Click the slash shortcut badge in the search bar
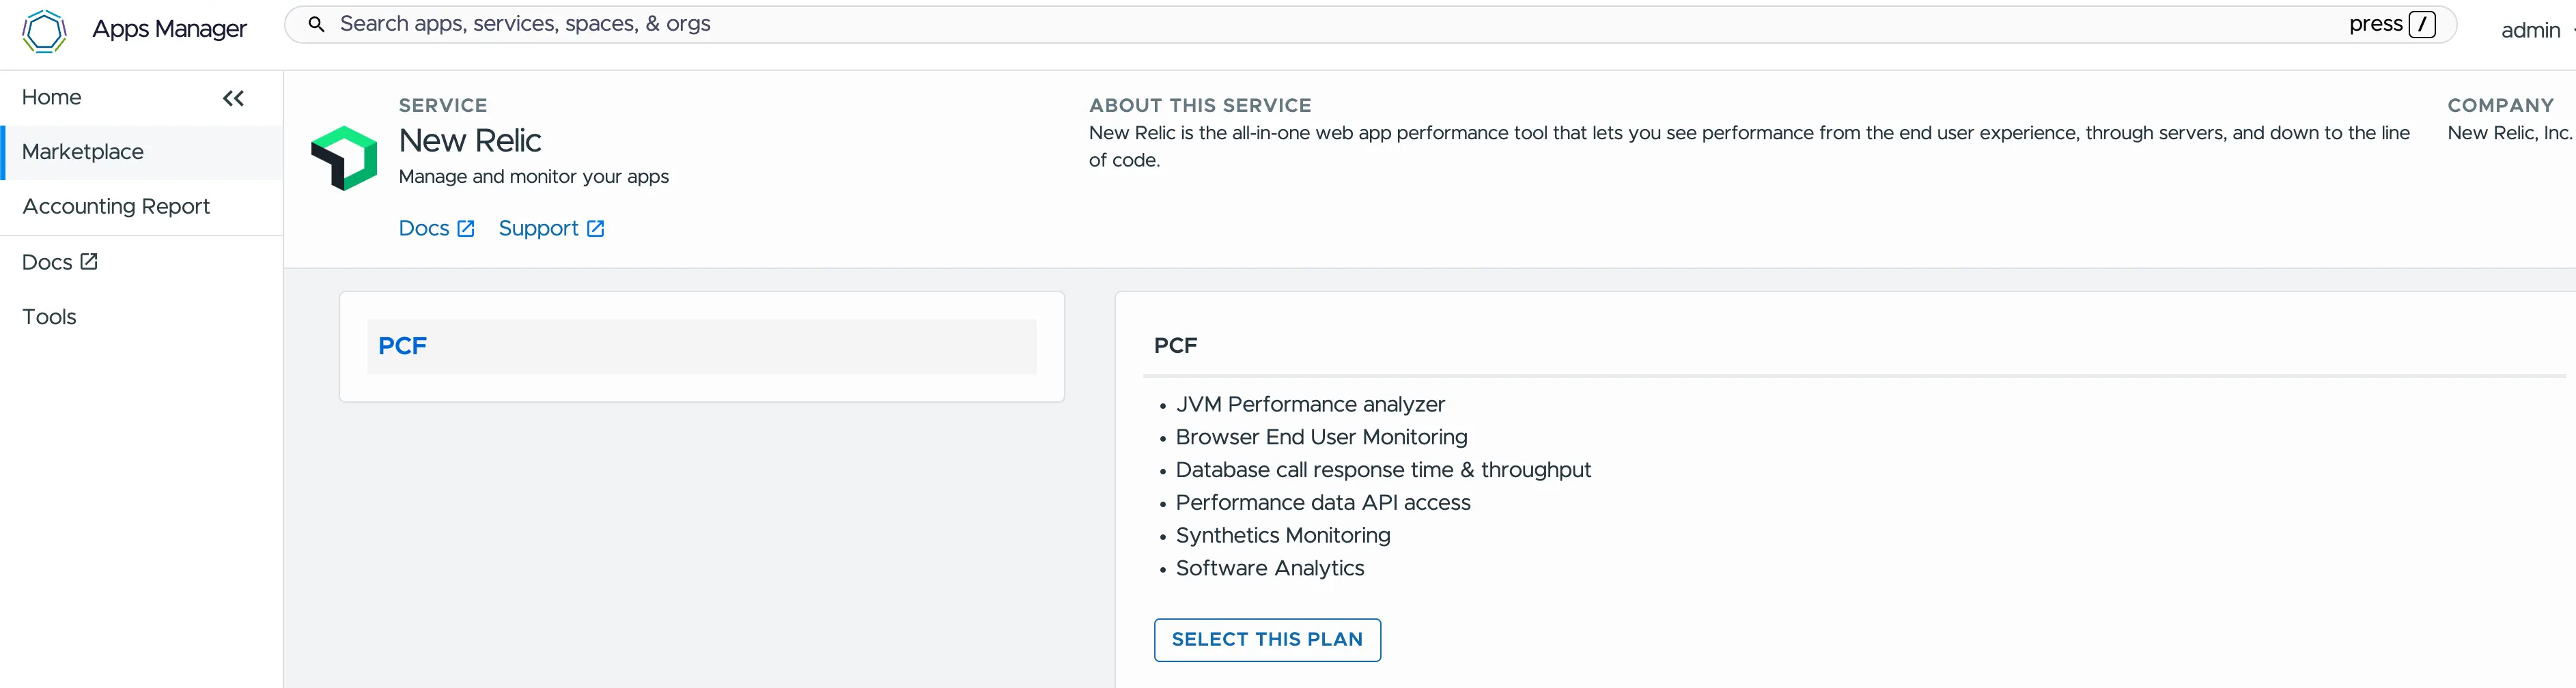2576x688 pixels. [2421, 24]
